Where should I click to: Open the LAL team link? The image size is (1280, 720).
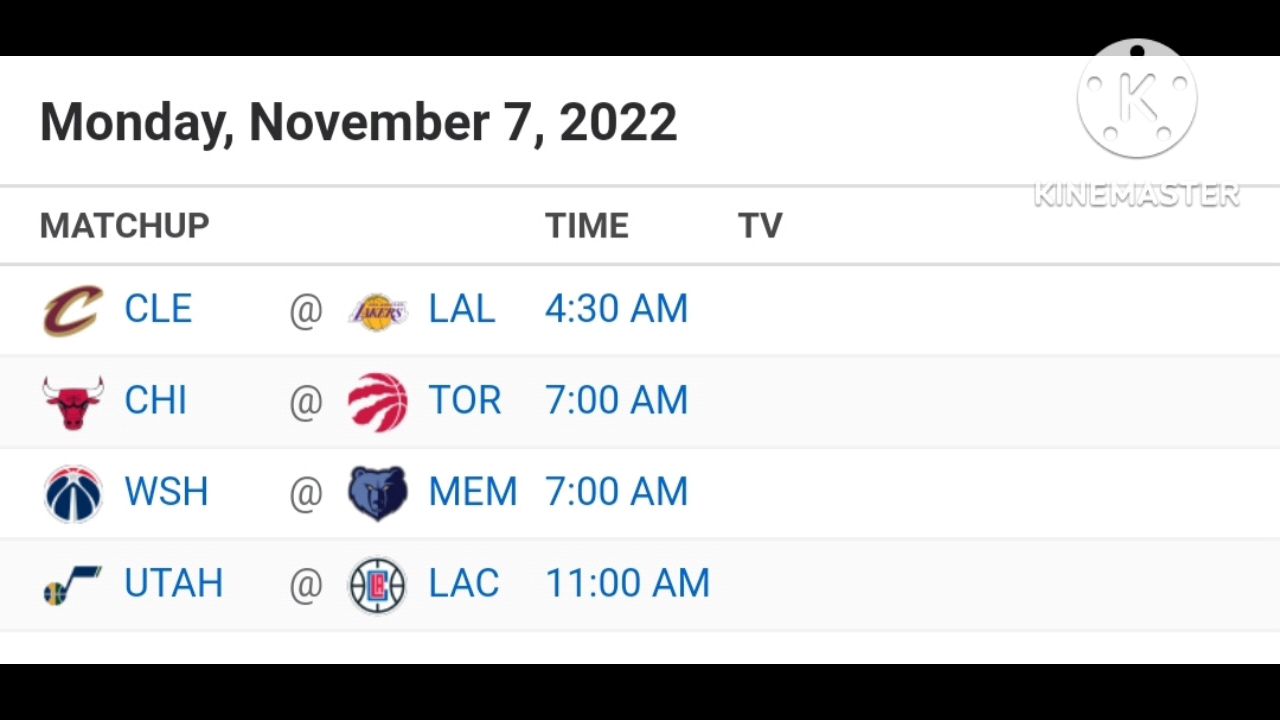pos(461,309)
